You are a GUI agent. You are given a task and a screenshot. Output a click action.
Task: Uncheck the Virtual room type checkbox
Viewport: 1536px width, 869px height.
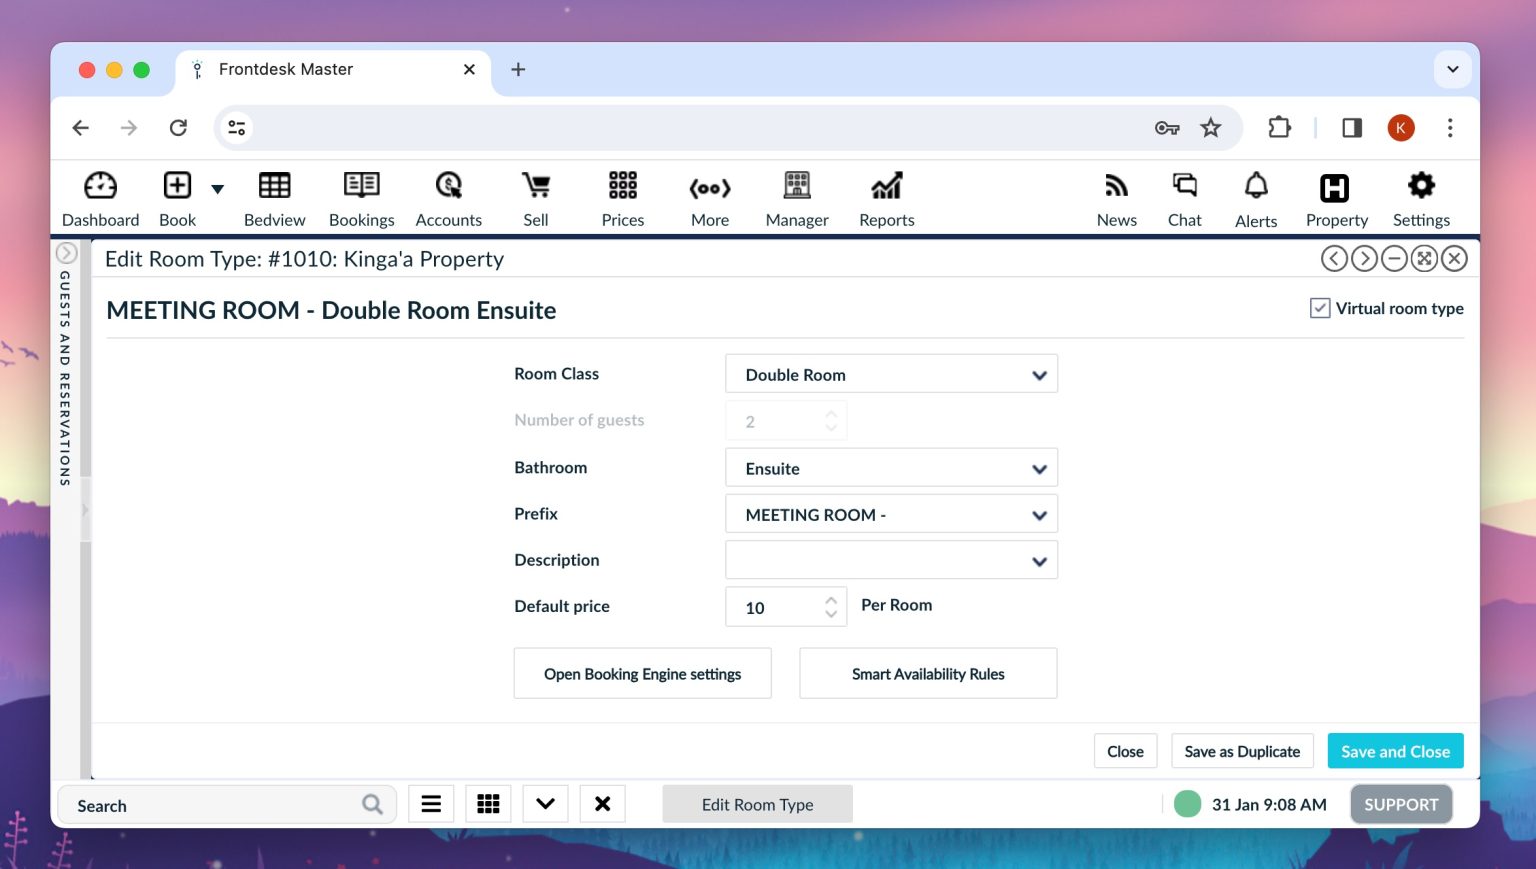point(1320,308)
